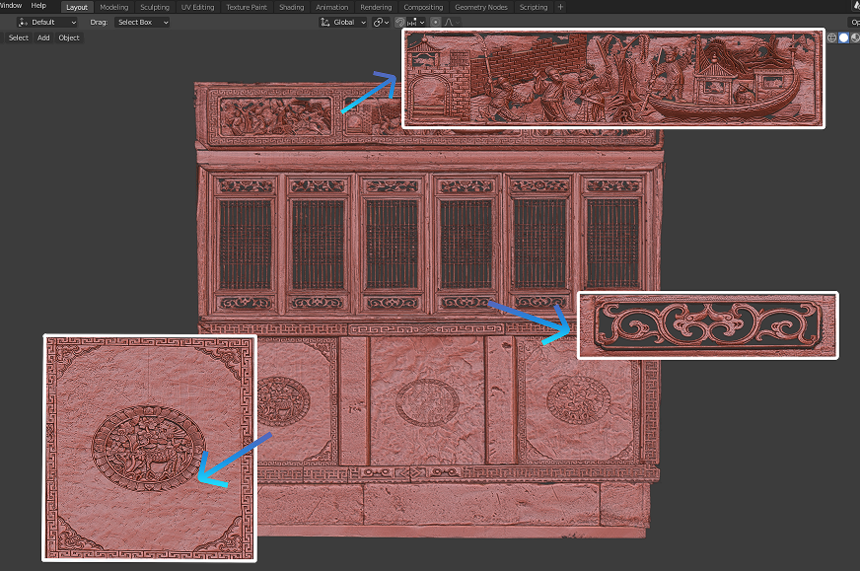Viewport: 860px width, 571px height.
Task: Open the snapping options dropdown
Action: point(416,22)
